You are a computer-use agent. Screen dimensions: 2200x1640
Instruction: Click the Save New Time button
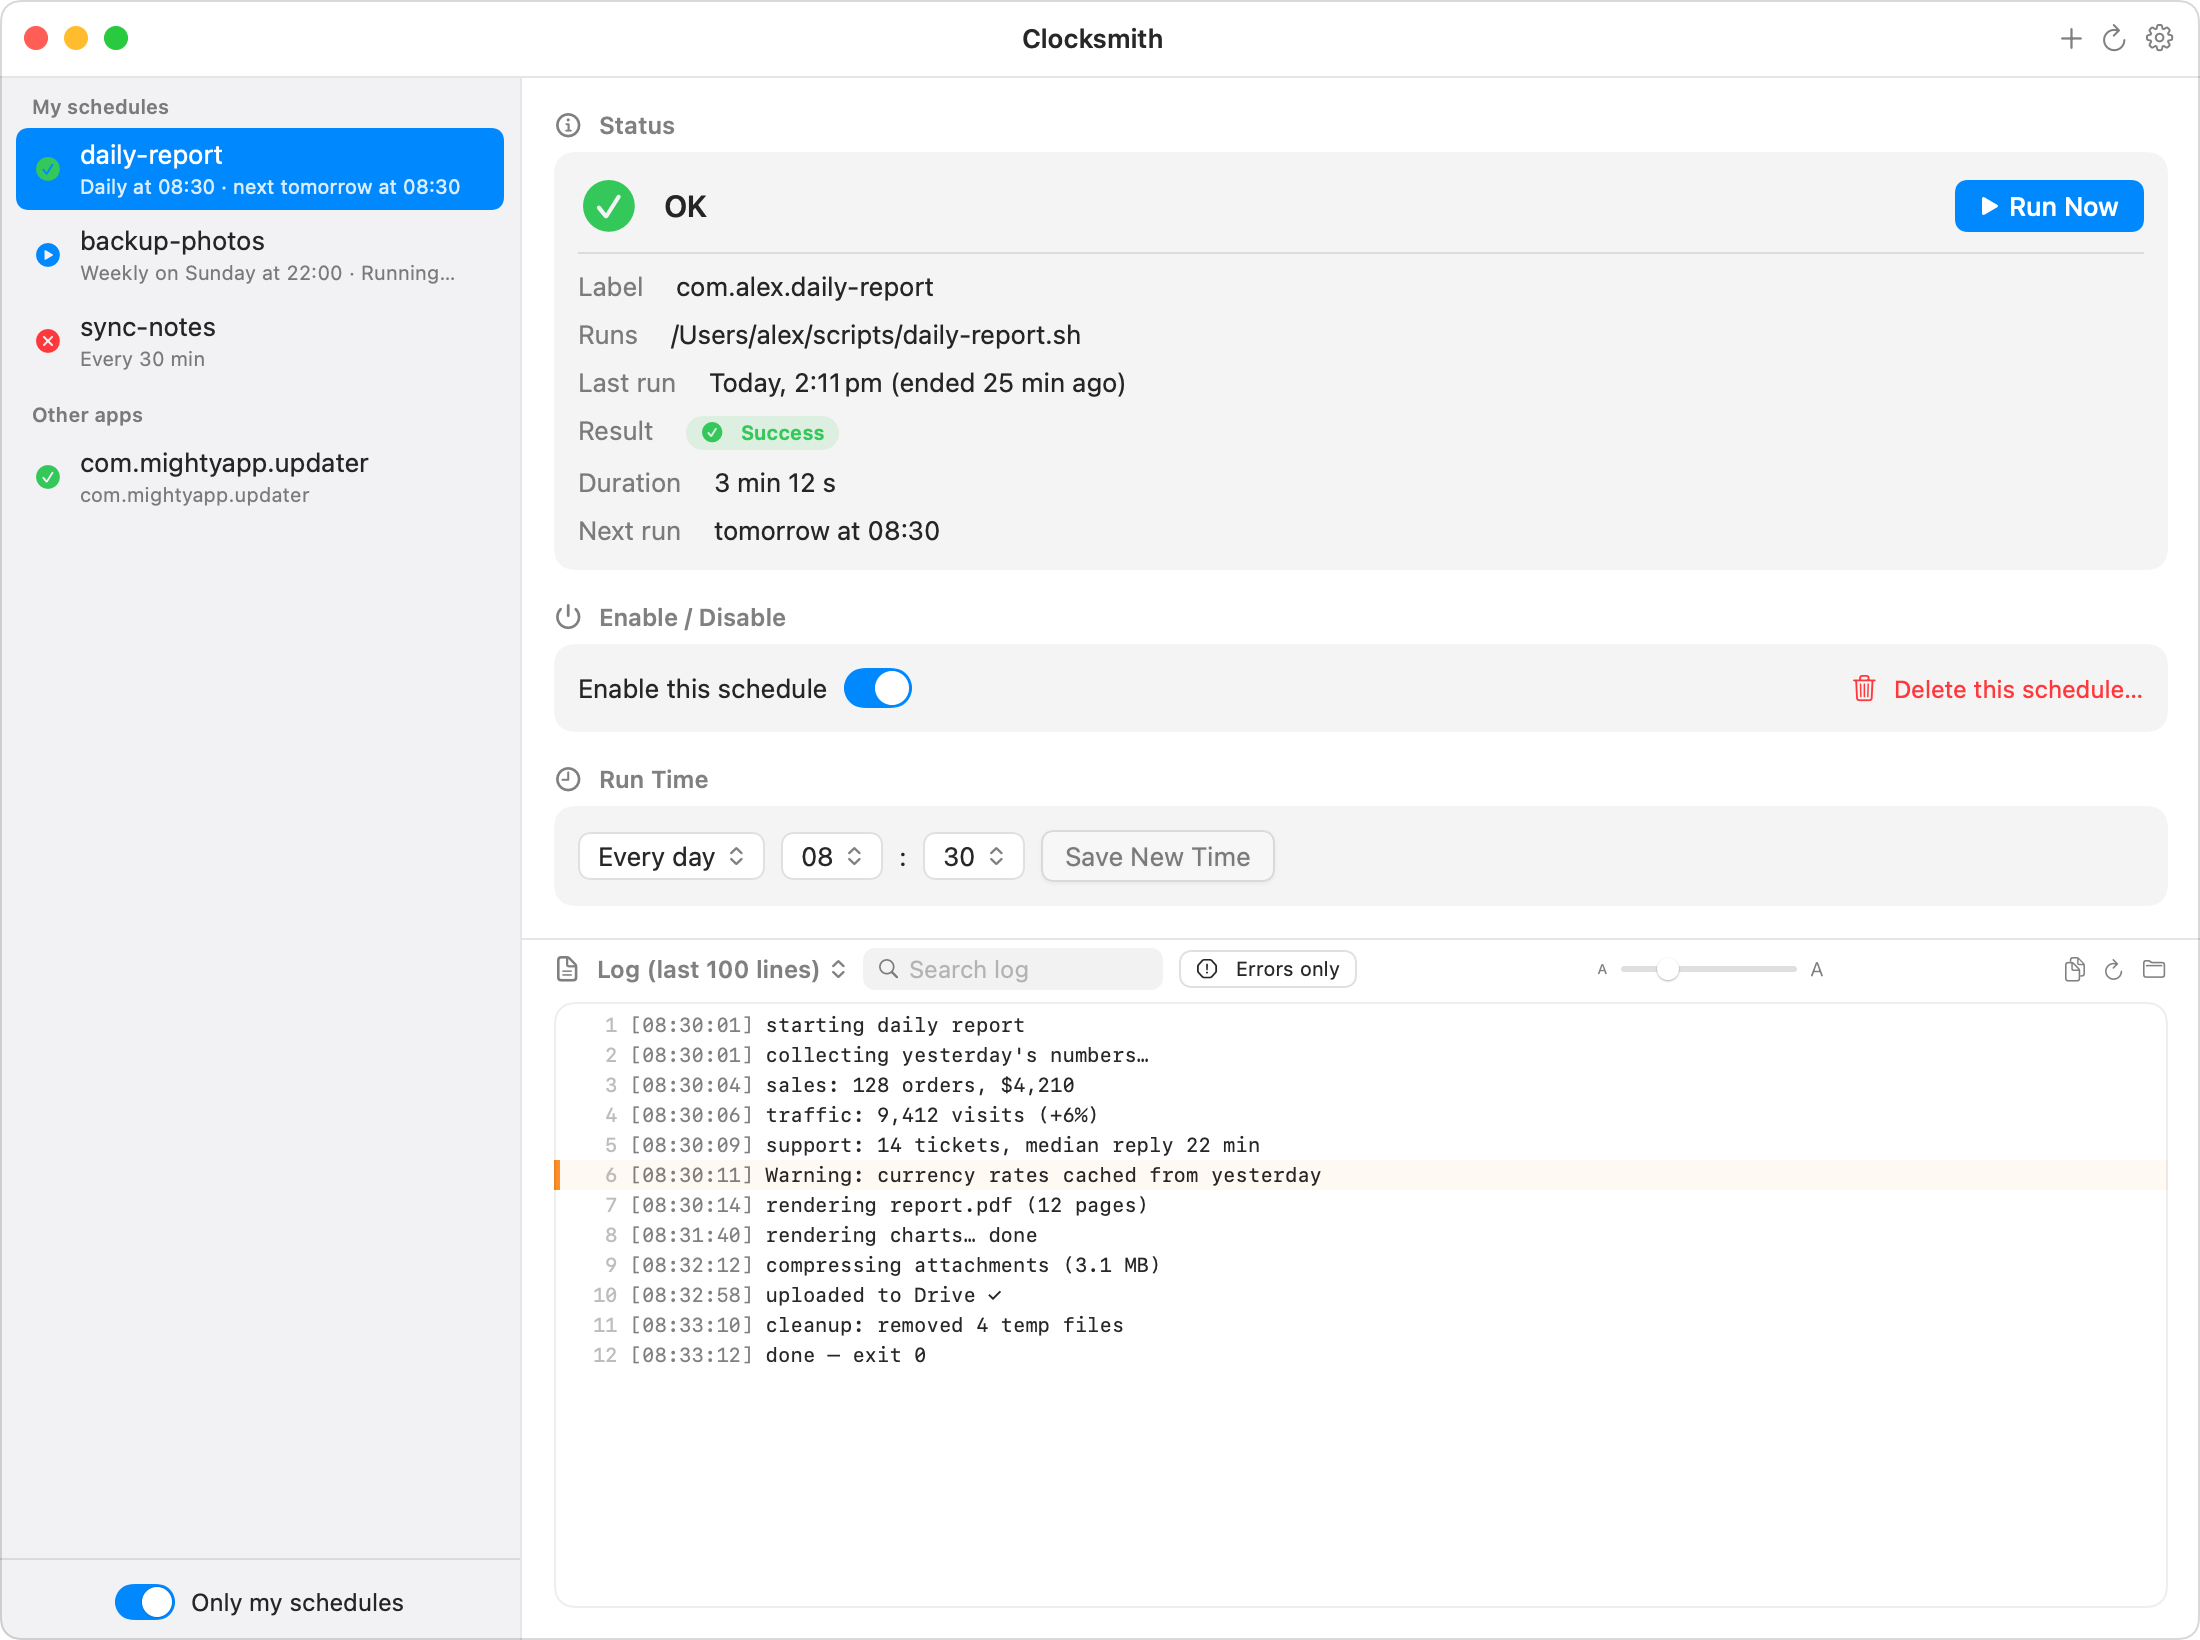pos(1157,857)
